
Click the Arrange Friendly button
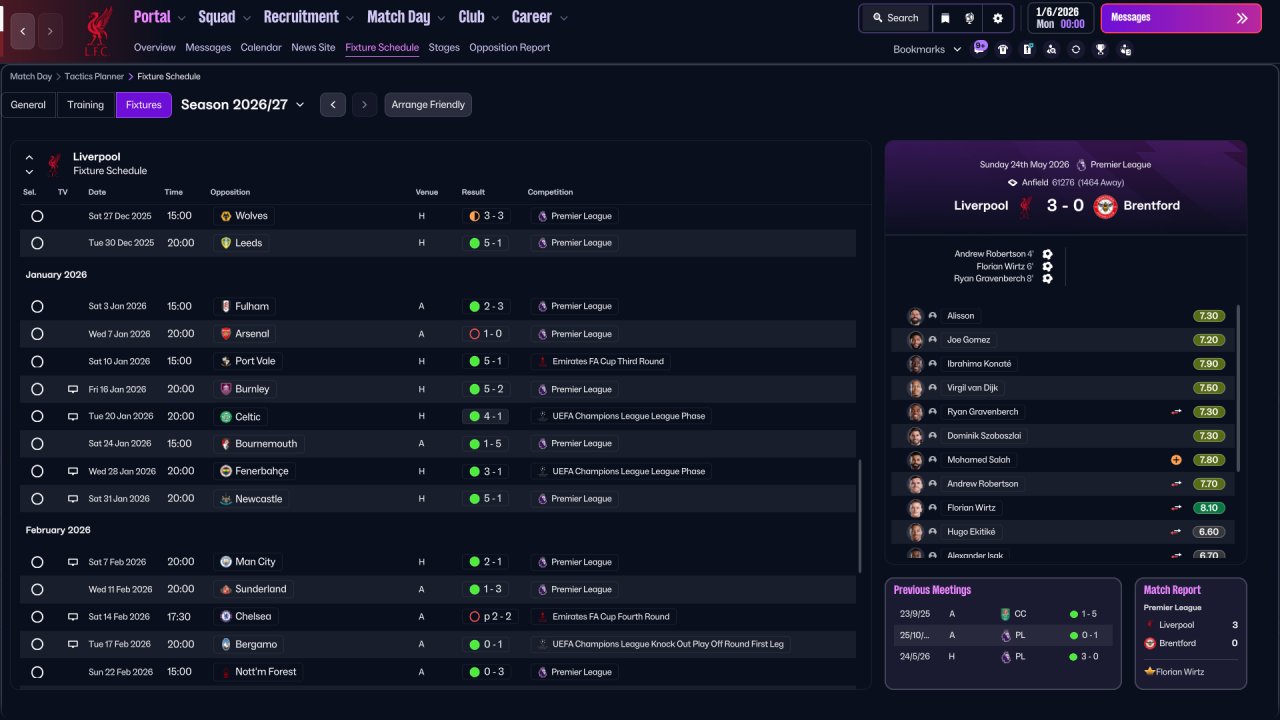click(x=428, y=105)
